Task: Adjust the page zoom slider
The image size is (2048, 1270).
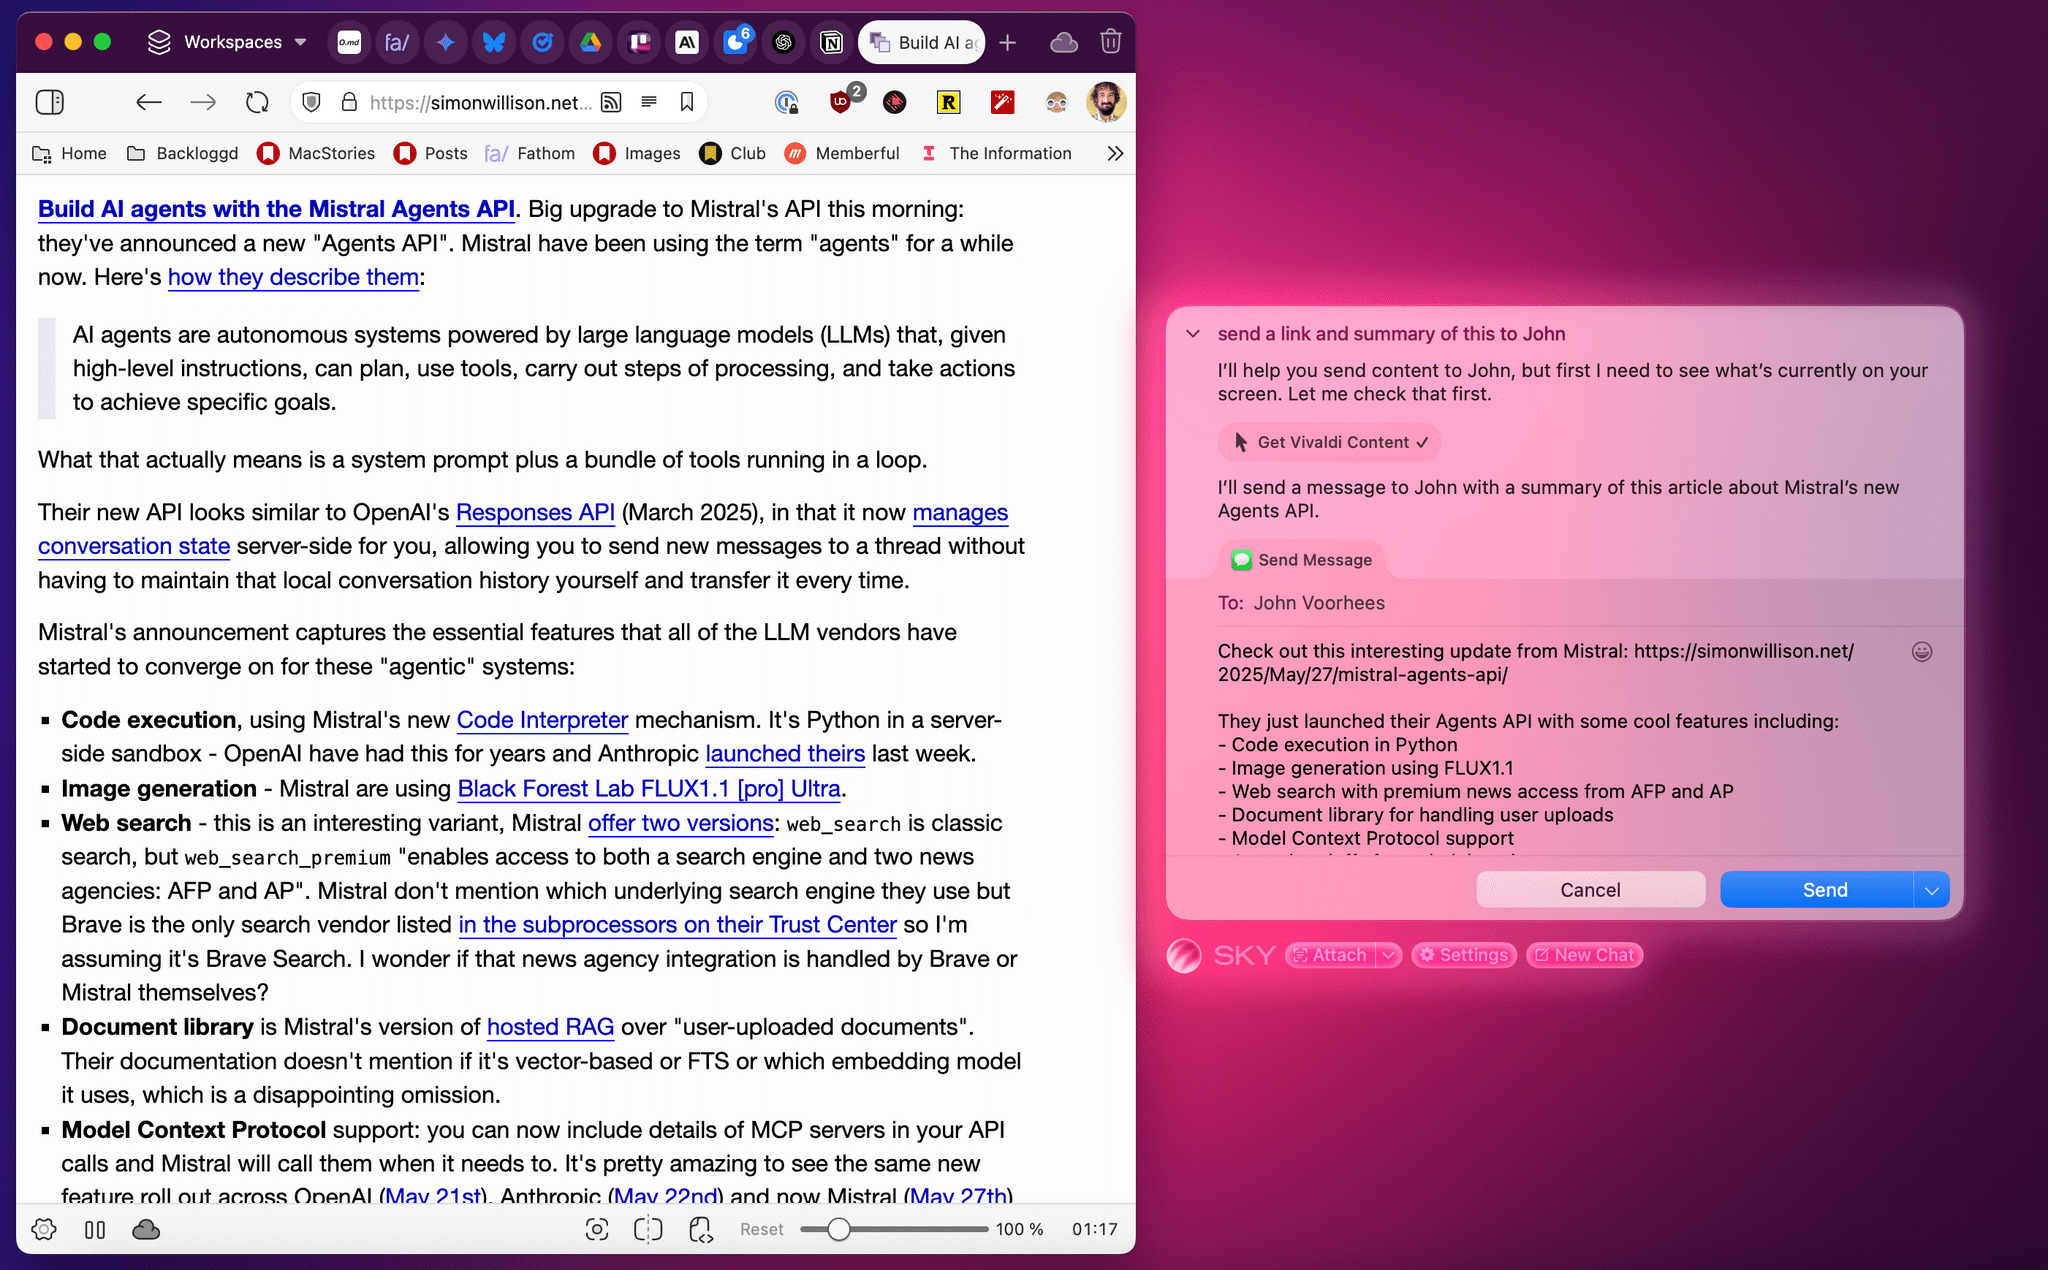Action: (x=839, y=1229)
